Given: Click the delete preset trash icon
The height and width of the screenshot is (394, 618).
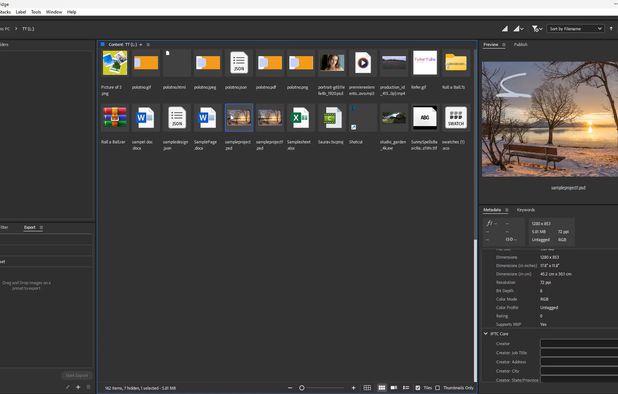Looking at the screenshot, I should pos(88,387).
